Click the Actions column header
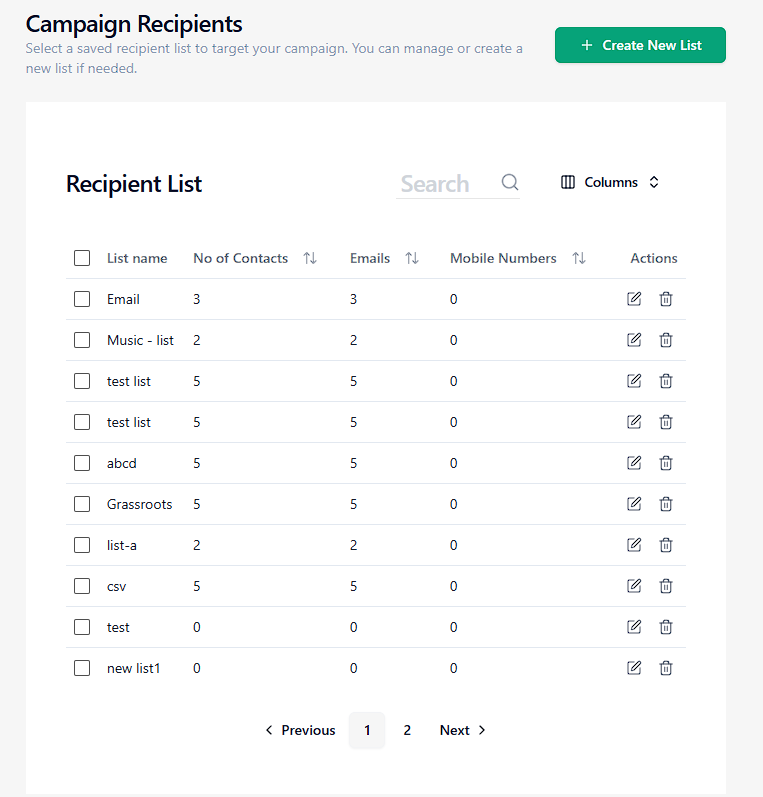Screen dimensions: 763x797 (654, 258)
